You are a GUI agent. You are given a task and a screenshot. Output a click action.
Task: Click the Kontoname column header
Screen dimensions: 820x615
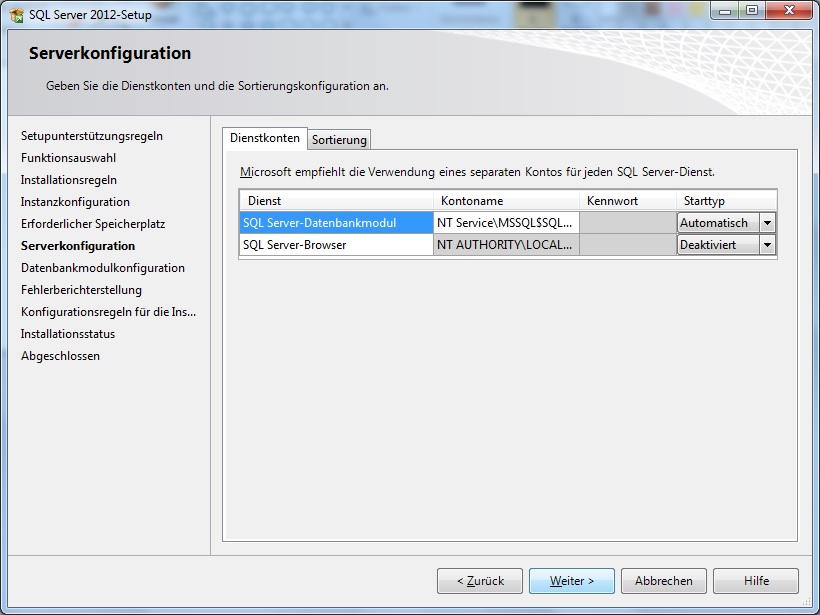(506, 201)
